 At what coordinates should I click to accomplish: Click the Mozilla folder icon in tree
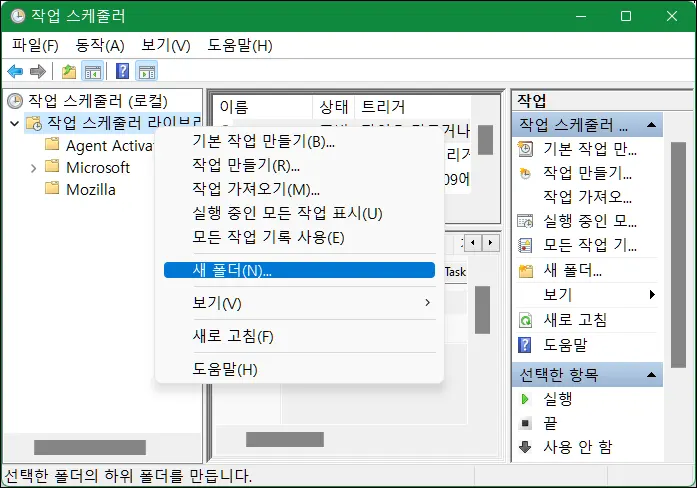52,188
